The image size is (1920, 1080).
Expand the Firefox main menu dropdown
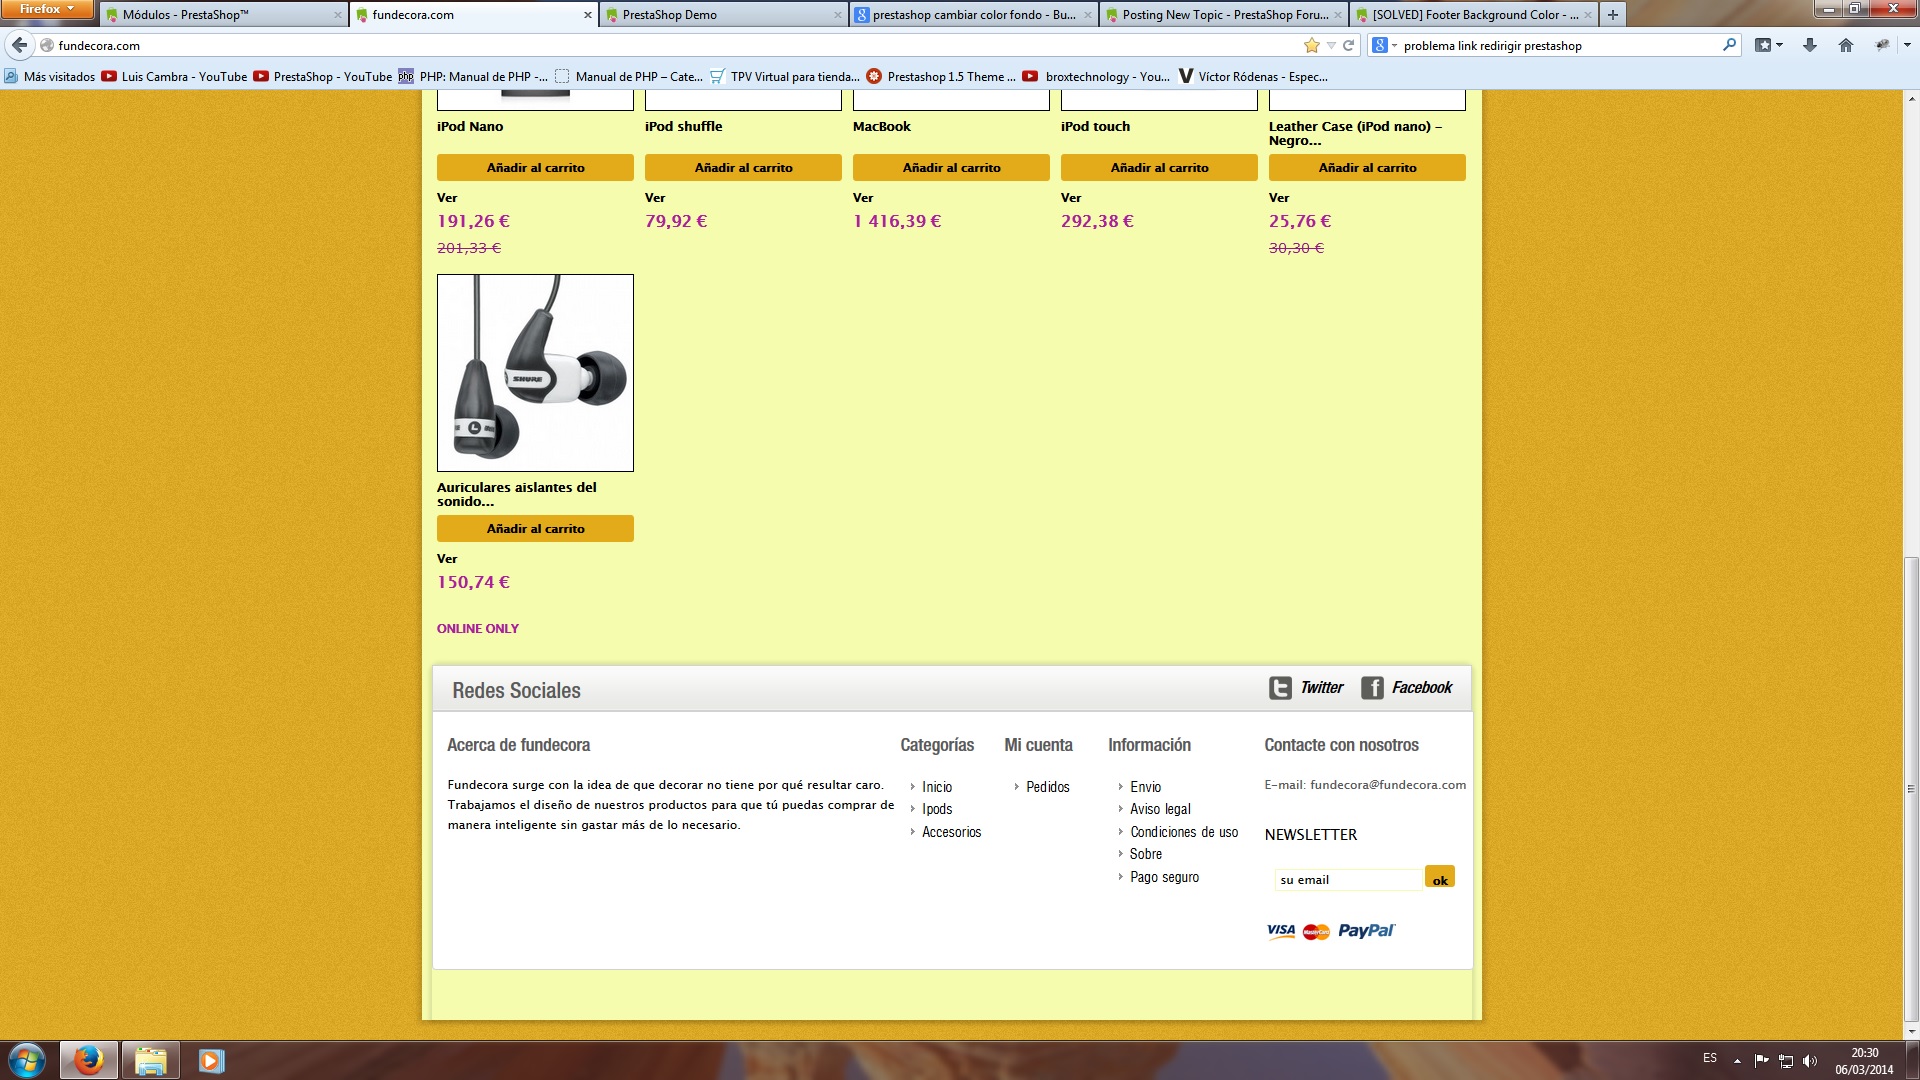click(47, 9)
